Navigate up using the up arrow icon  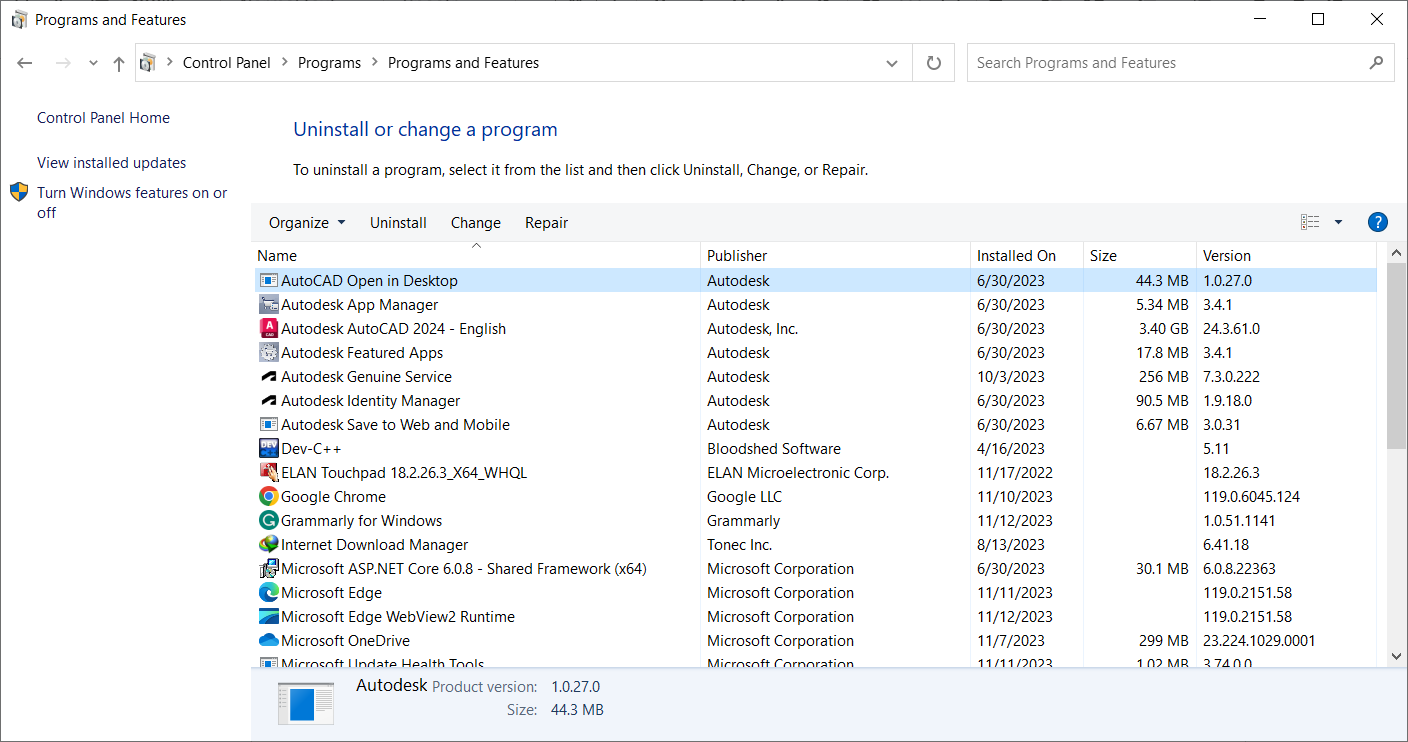[118, 62]
